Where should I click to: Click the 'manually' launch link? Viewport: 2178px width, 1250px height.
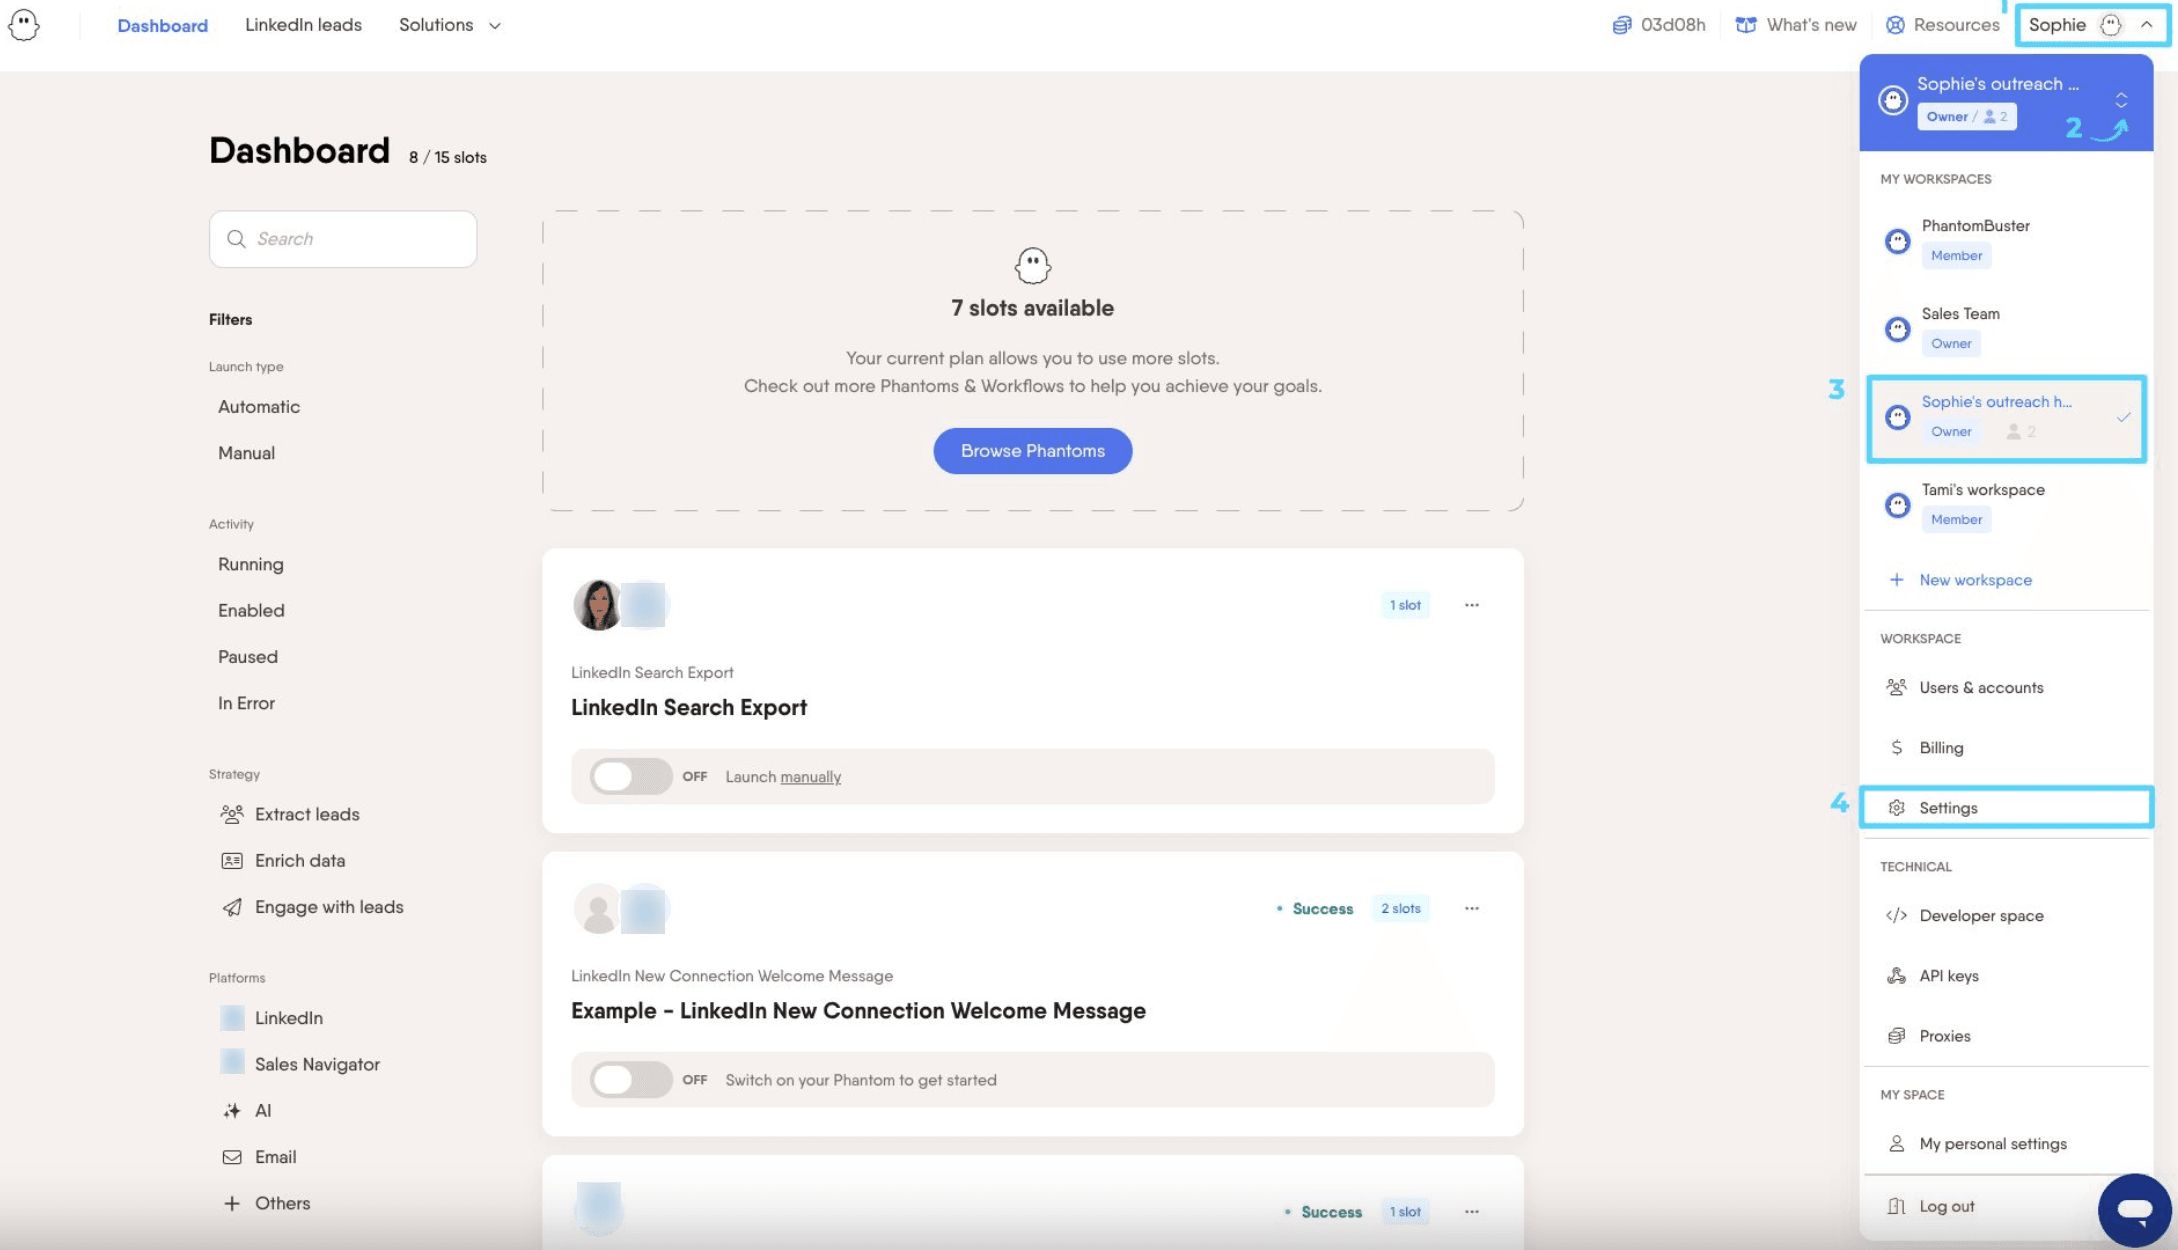pos(810,777)
